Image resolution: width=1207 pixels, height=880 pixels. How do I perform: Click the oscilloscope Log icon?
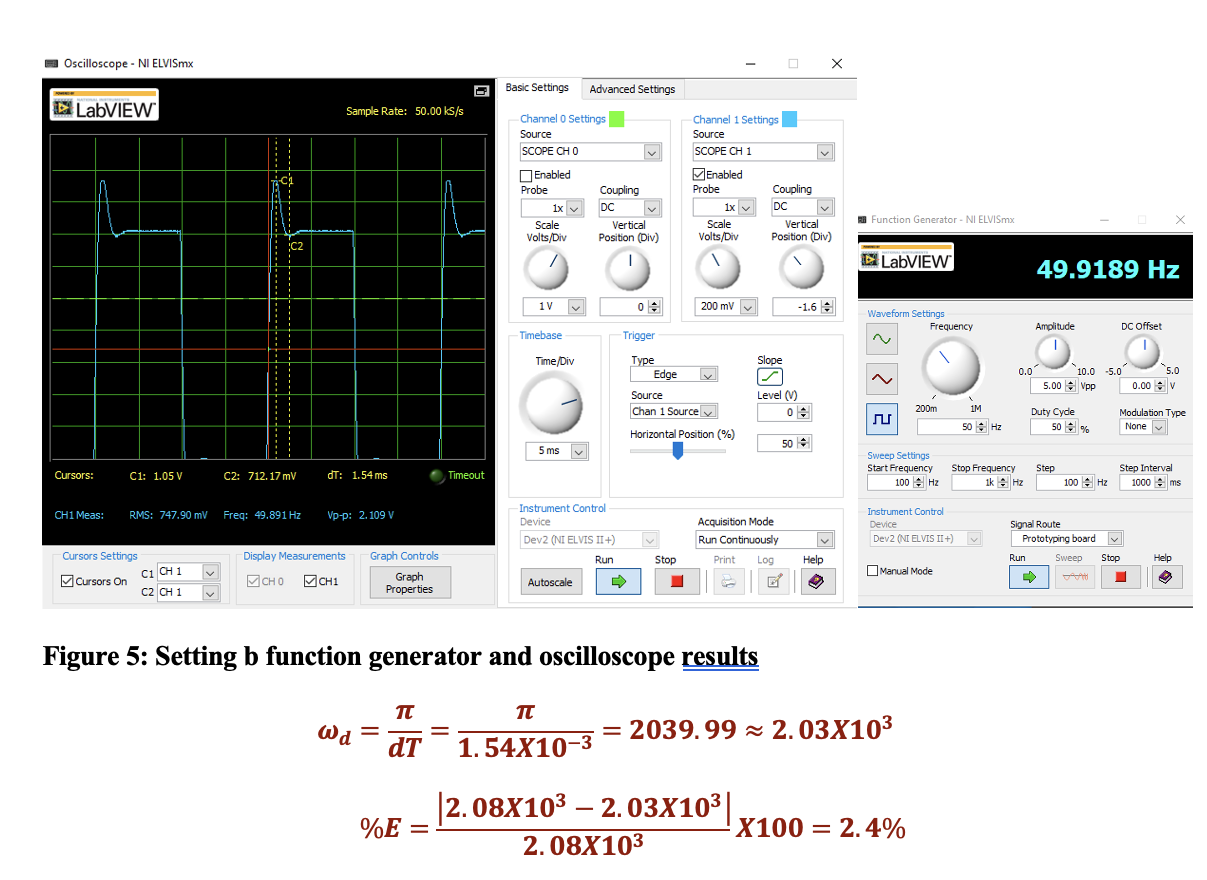772,582
